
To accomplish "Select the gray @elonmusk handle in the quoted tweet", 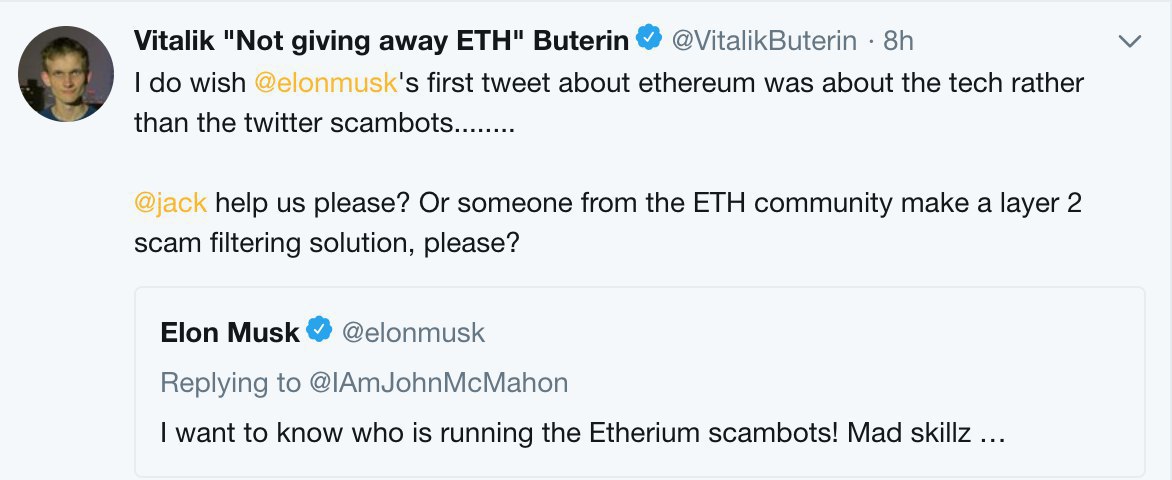I will [413, 332].
